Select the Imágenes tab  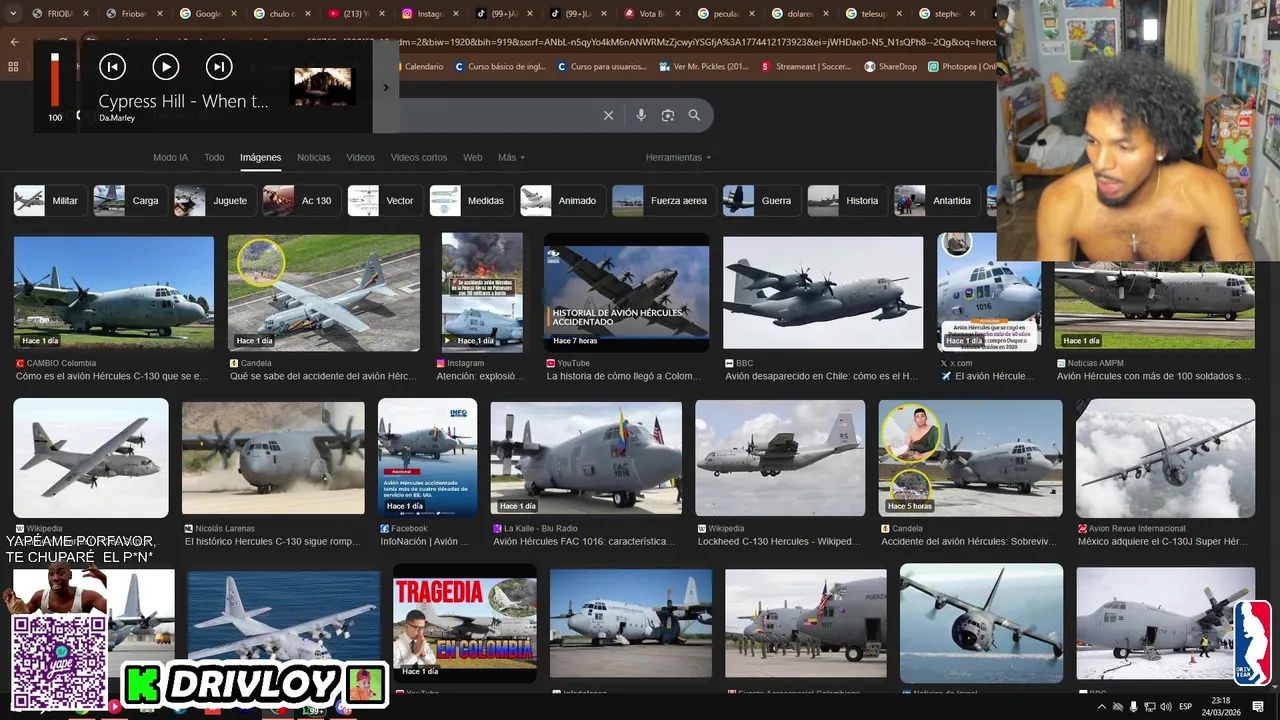[260, 157]
